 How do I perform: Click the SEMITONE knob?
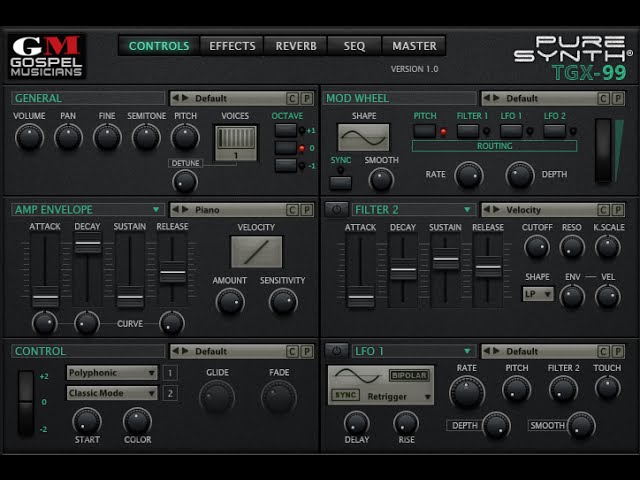pyautogui.click(x=146, y=138)
